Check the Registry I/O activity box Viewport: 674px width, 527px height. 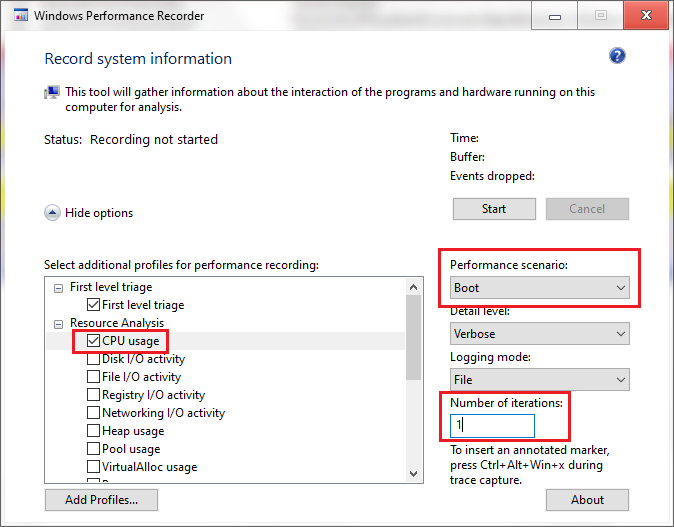click(x=93, y=394)
